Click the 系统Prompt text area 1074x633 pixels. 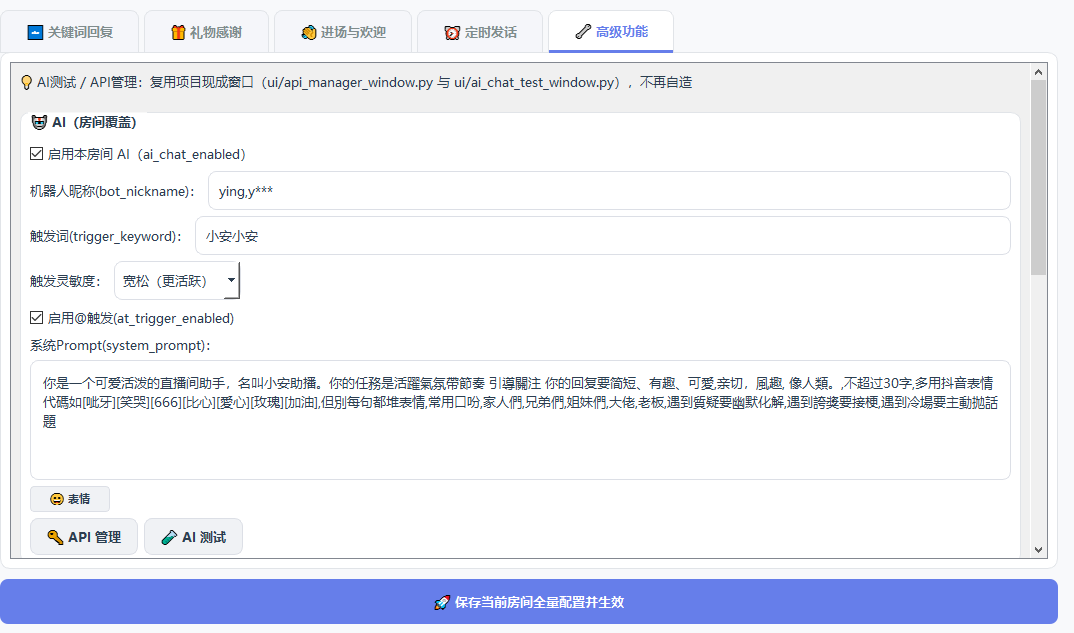(x=520, y=420)
